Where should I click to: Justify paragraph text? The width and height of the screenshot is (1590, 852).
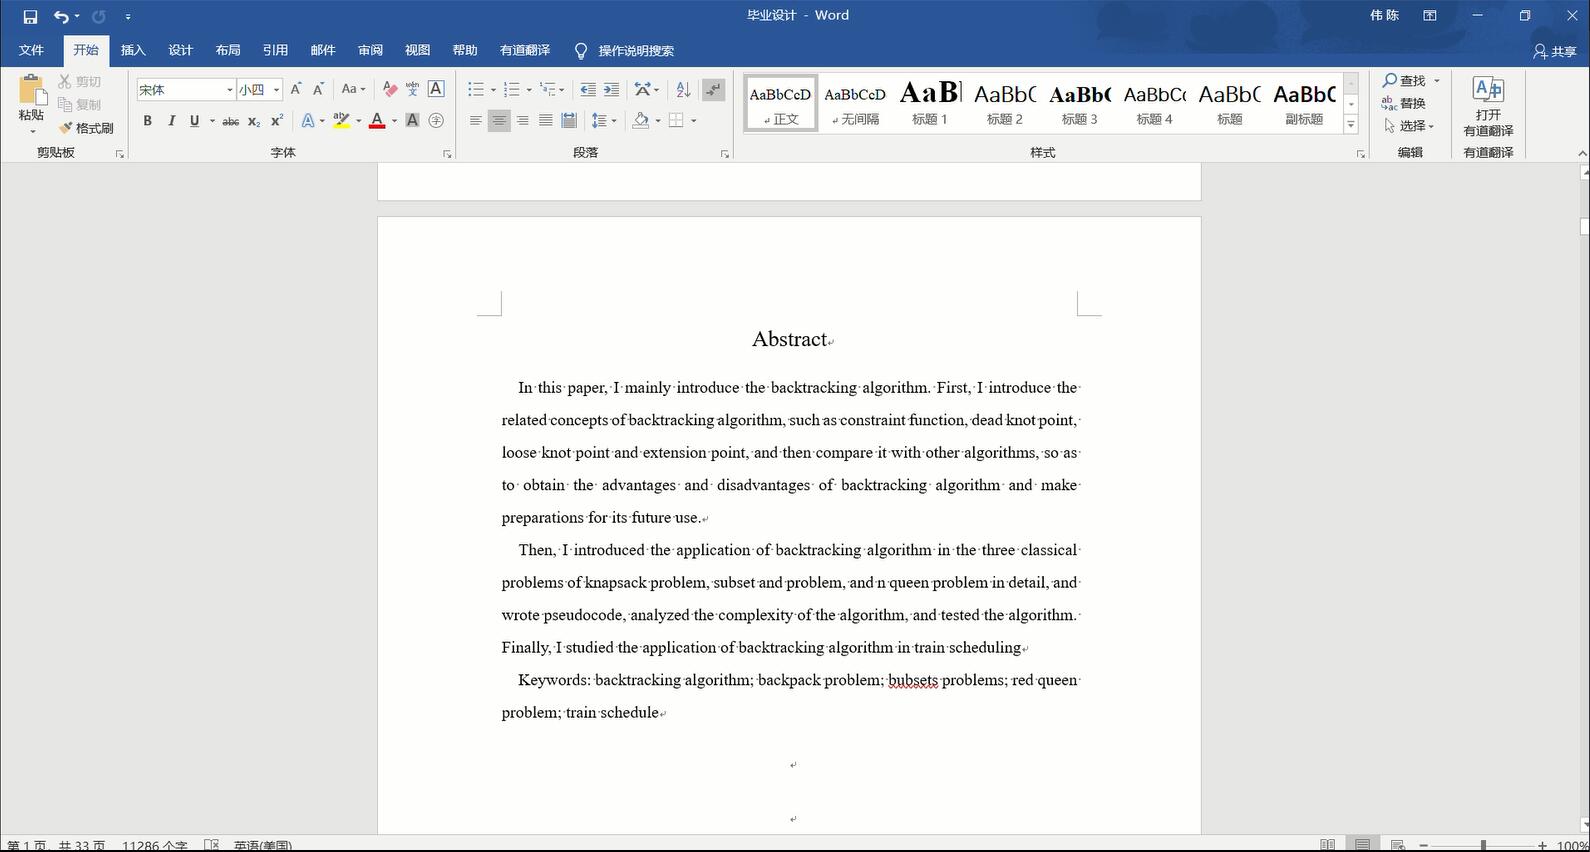545,121
